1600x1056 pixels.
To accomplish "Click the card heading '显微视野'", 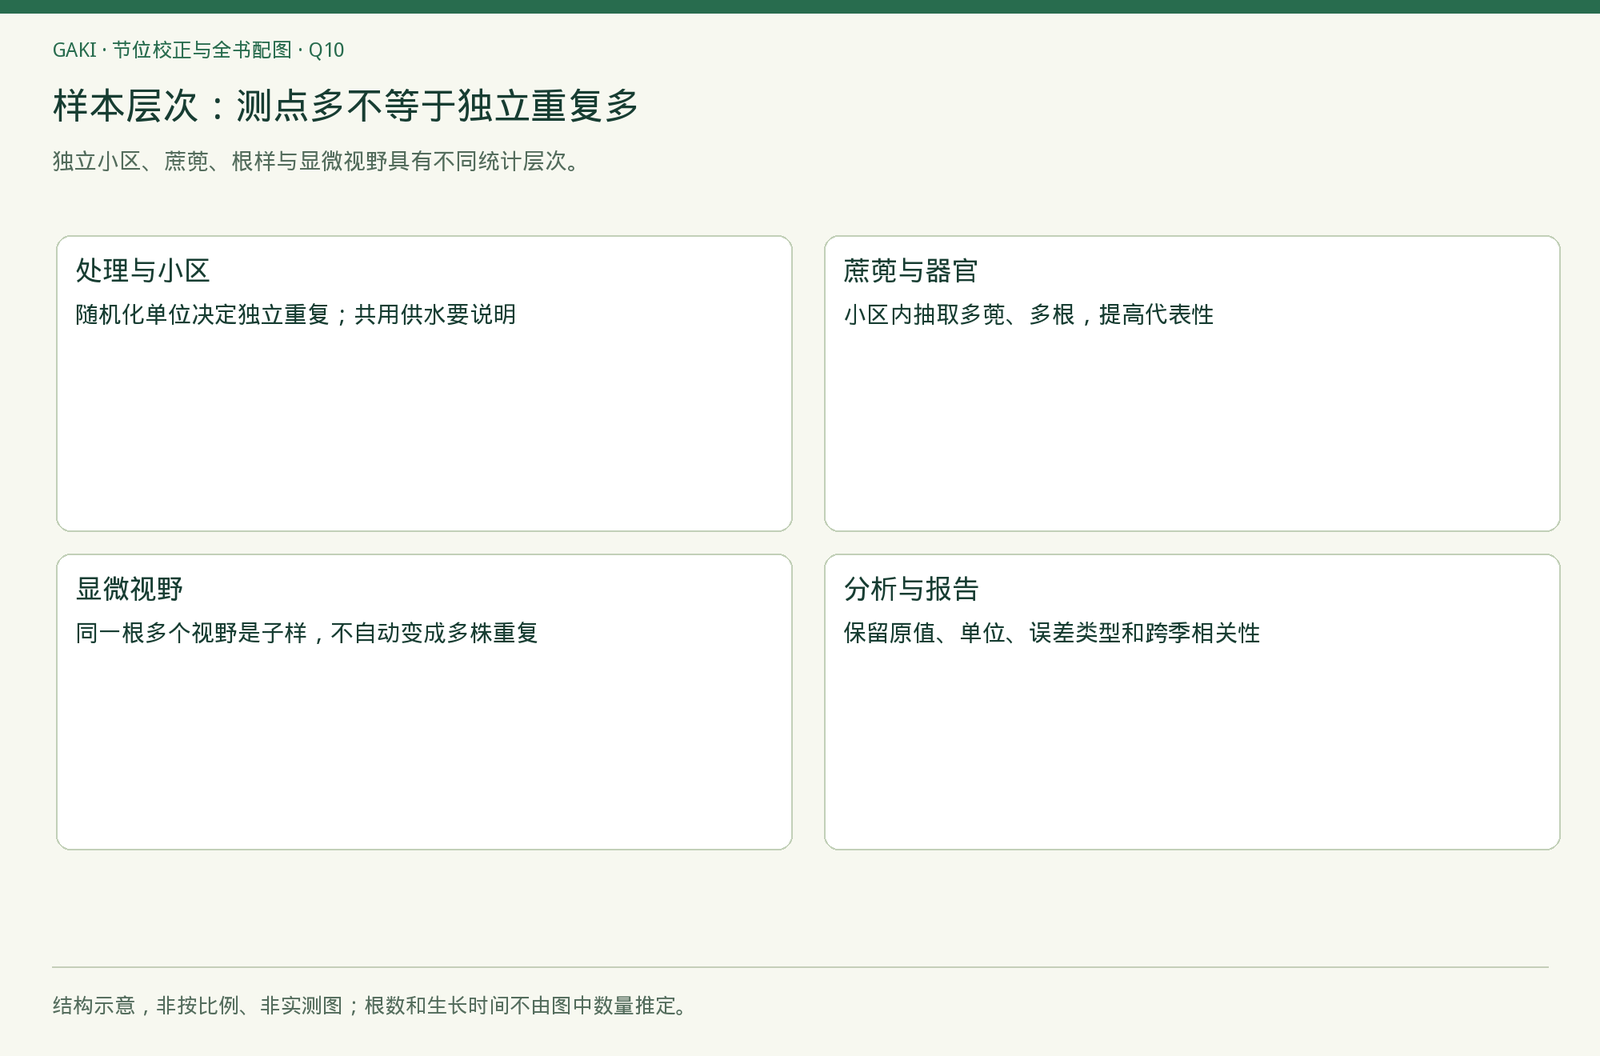I will 129,588.
